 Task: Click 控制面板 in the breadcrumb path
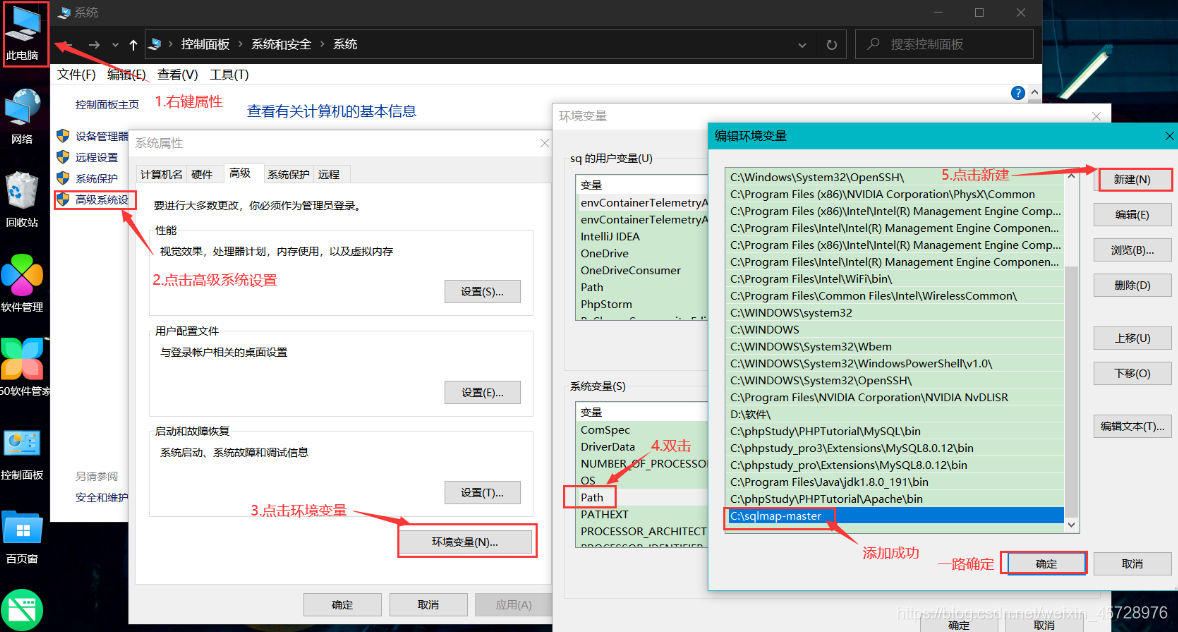(x=205, y=44)
